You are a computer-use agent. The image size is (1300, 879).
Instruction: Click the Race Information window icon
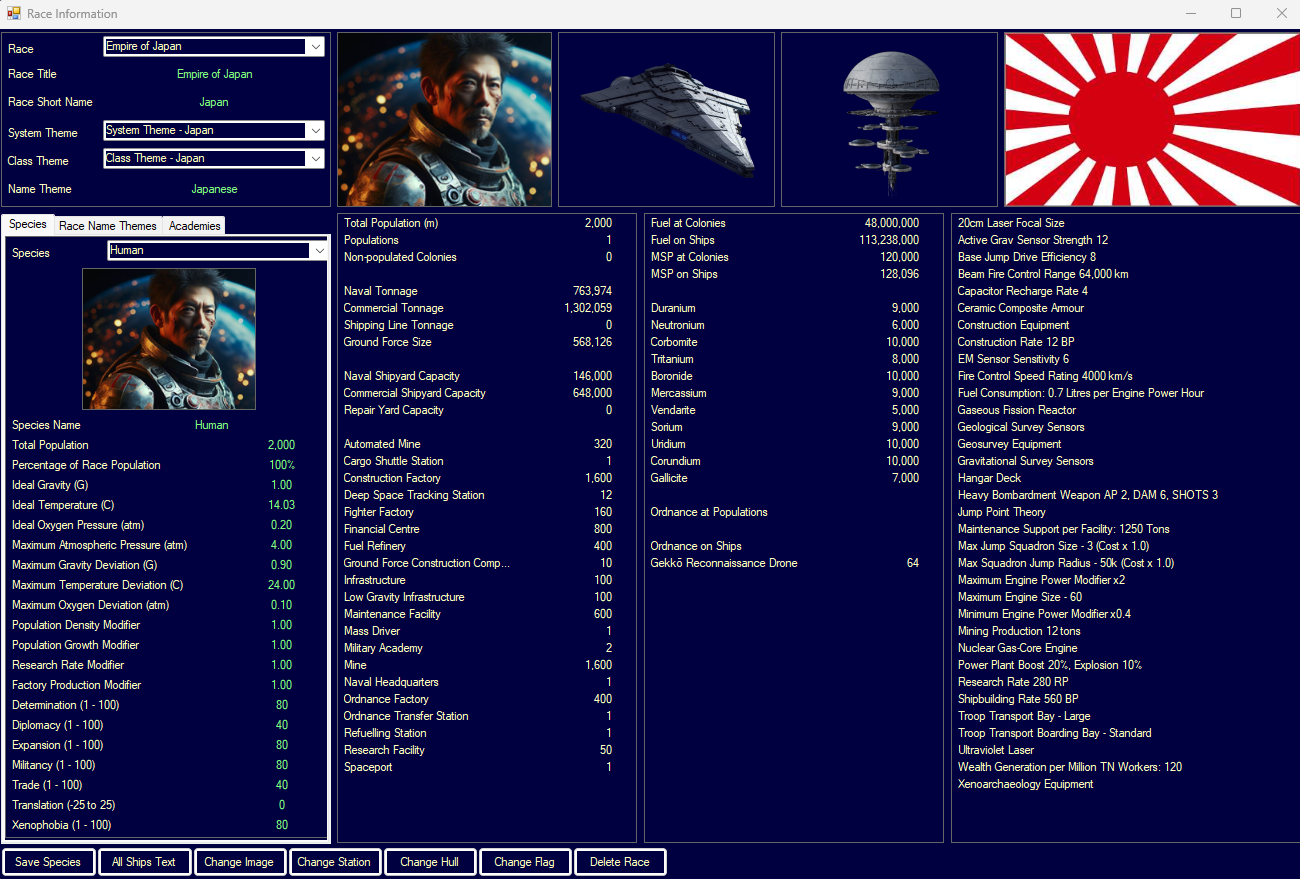pos(14,13)
